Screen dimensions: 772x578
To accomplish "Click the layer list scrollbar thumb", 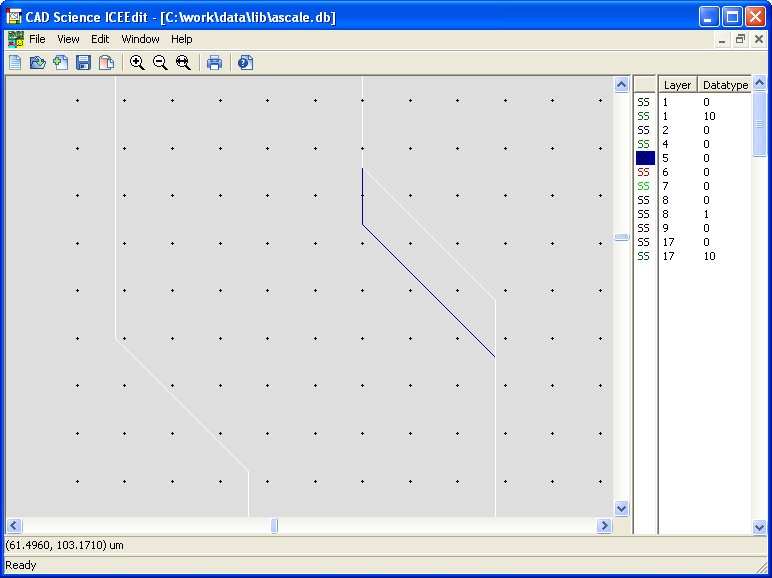I will click(x=759, y=124).
